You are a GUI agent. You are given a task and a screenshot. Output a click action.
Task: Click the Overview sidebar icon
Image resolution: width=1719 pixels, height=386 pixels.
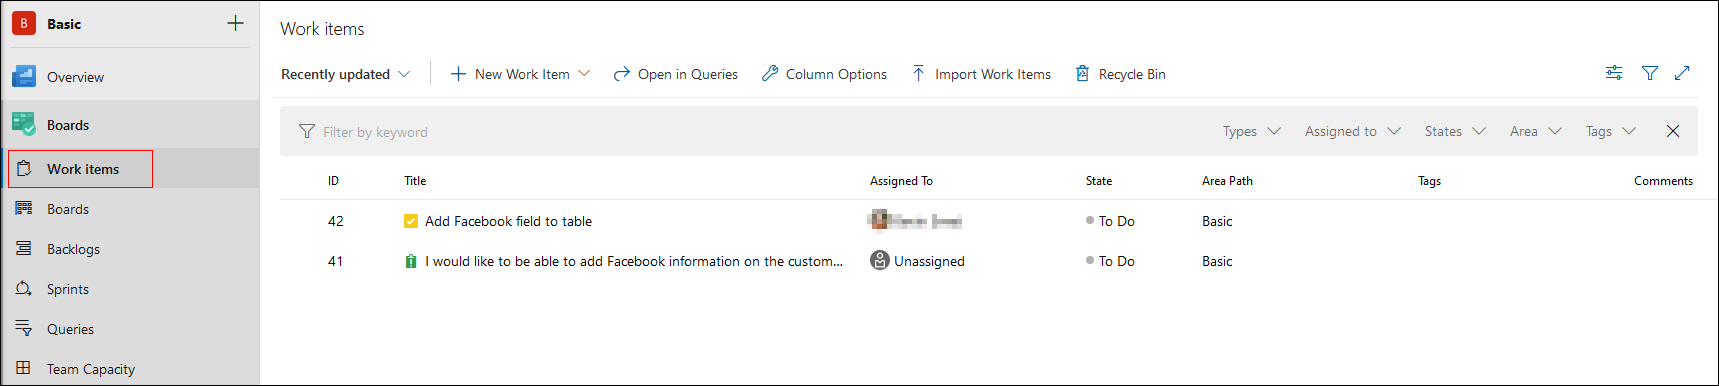pos(24,76)
